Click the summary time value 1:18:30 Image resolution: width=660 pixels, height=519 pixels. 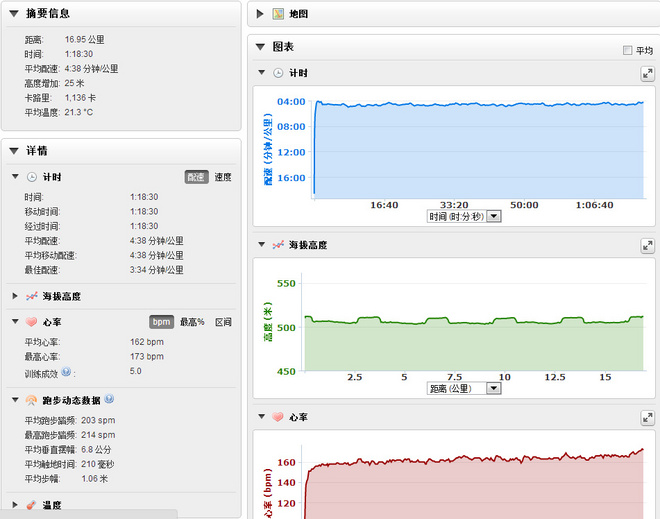click(x=79, y=54)
